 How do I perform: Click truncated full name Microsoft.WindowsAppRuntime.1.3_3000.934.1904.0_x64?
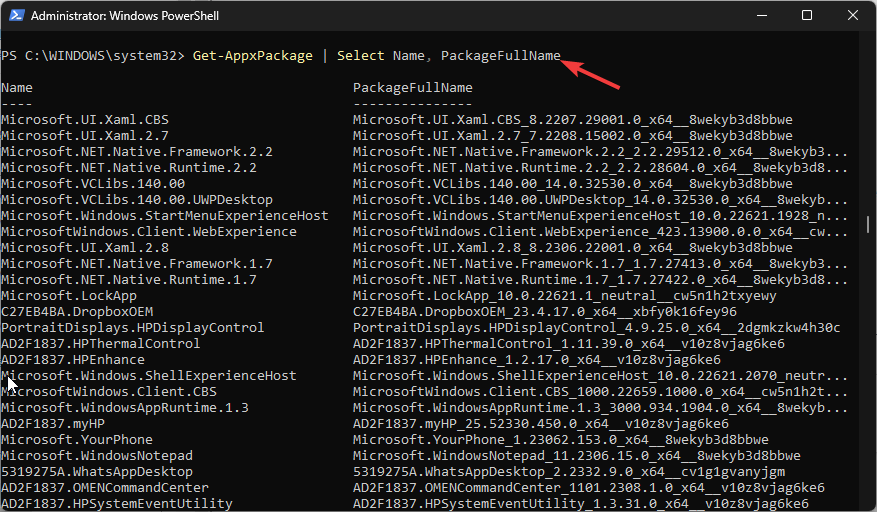click(x=600, y=408)
